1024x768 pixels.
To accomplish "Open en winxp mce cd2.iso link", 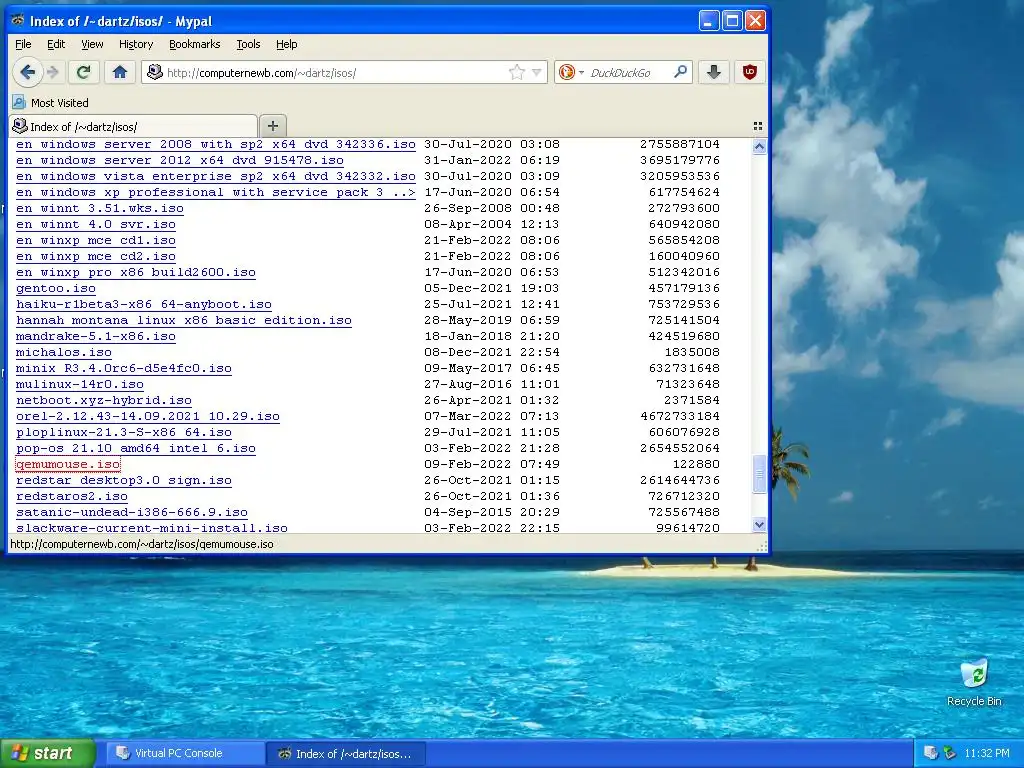I will click(x=96, y=256).
